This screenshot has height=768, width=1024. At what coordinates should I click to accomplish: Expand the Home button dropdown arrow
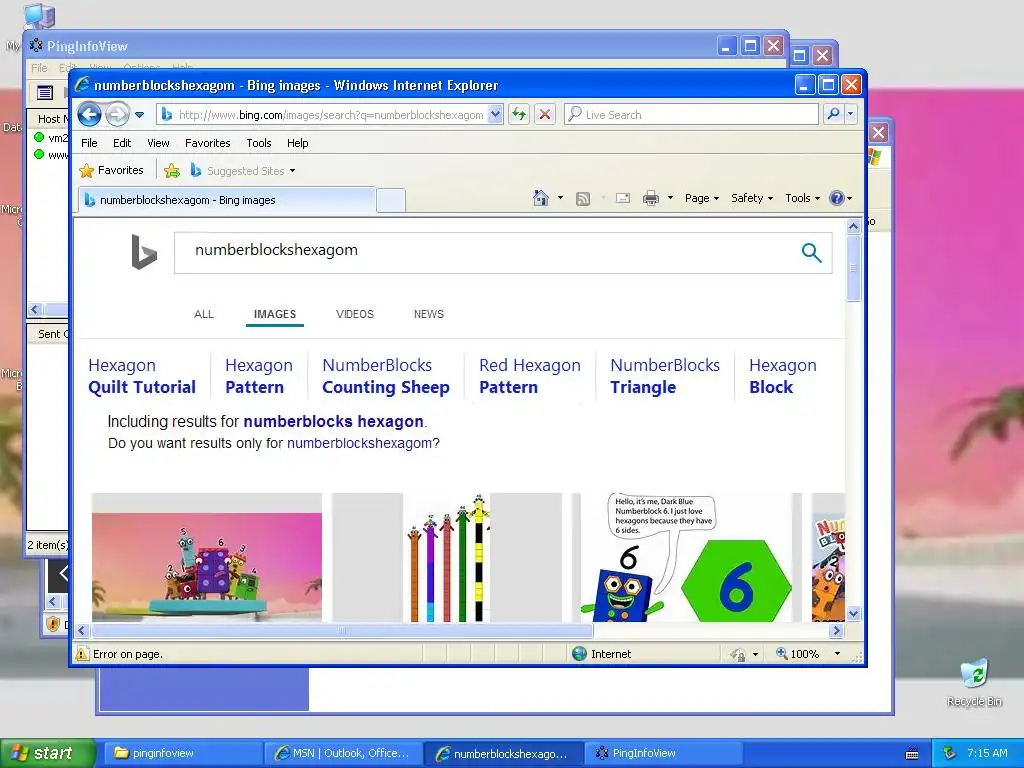(560, 198)
